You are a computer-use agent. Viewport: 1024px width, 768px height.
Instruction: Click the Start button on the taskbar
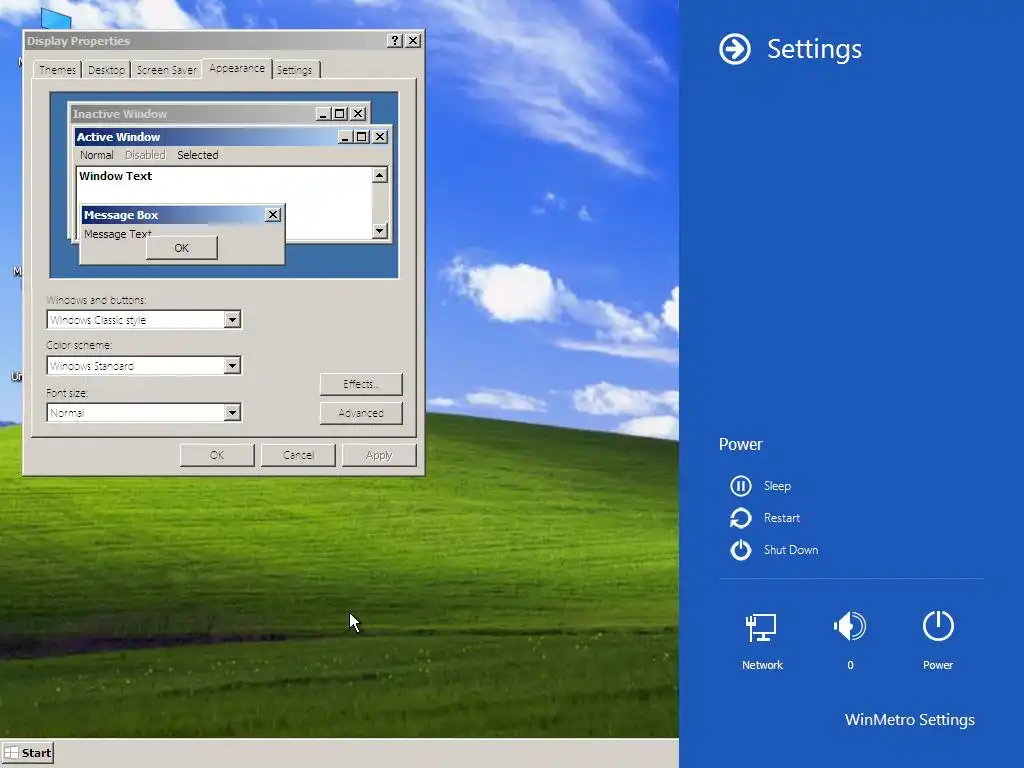point(27,753)
